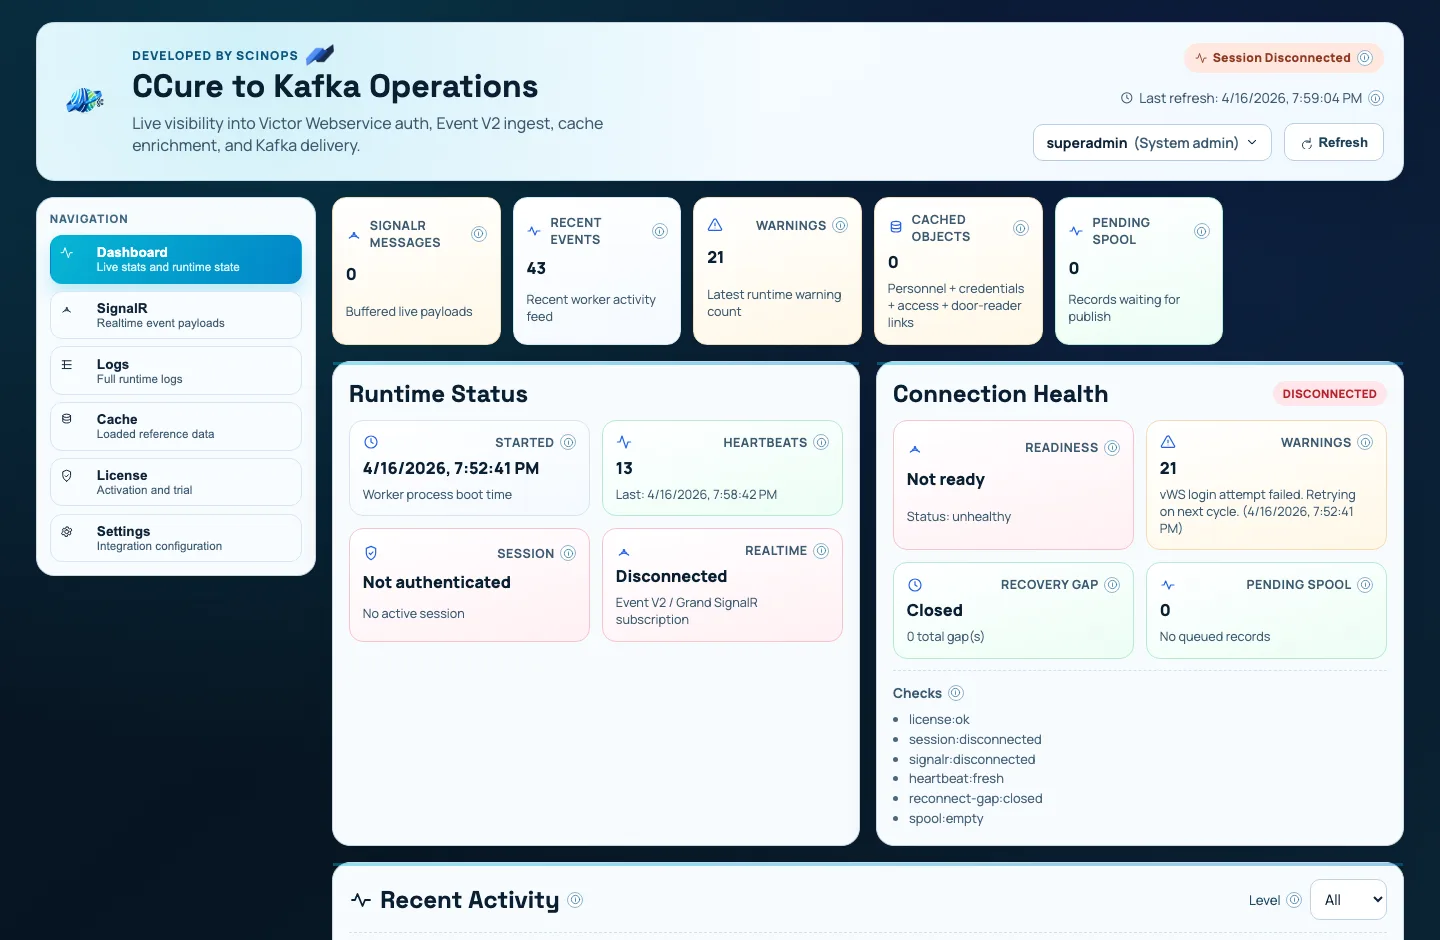Viewport: 1440px width, 940px height.
Task: Open the superadmin user dropdown
Action: [x=1152, y=142]
